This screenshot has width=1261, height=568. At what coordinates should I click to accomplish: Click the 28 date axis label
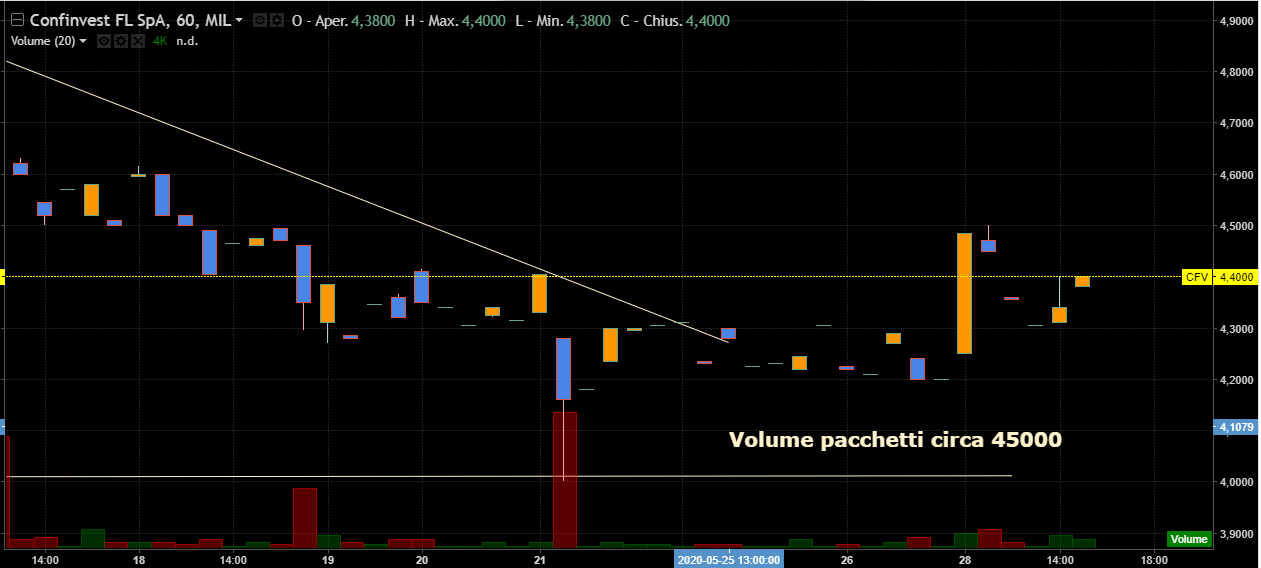click(965, 559)
